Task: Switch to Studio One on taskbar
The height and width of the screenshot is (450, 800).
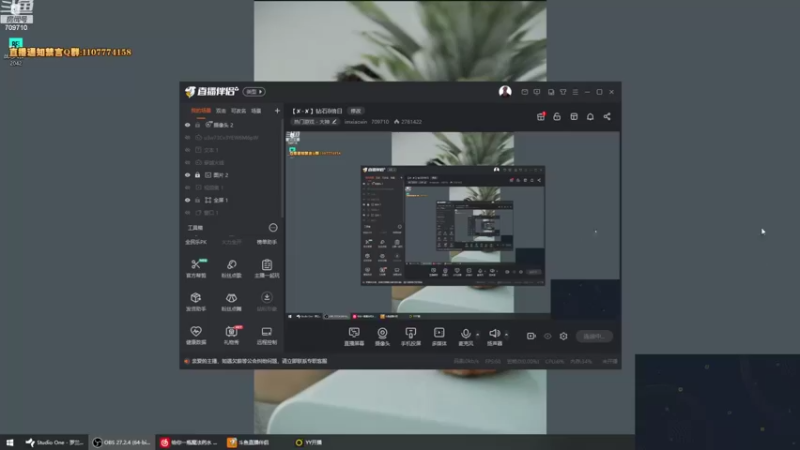Action: point(55,442)
